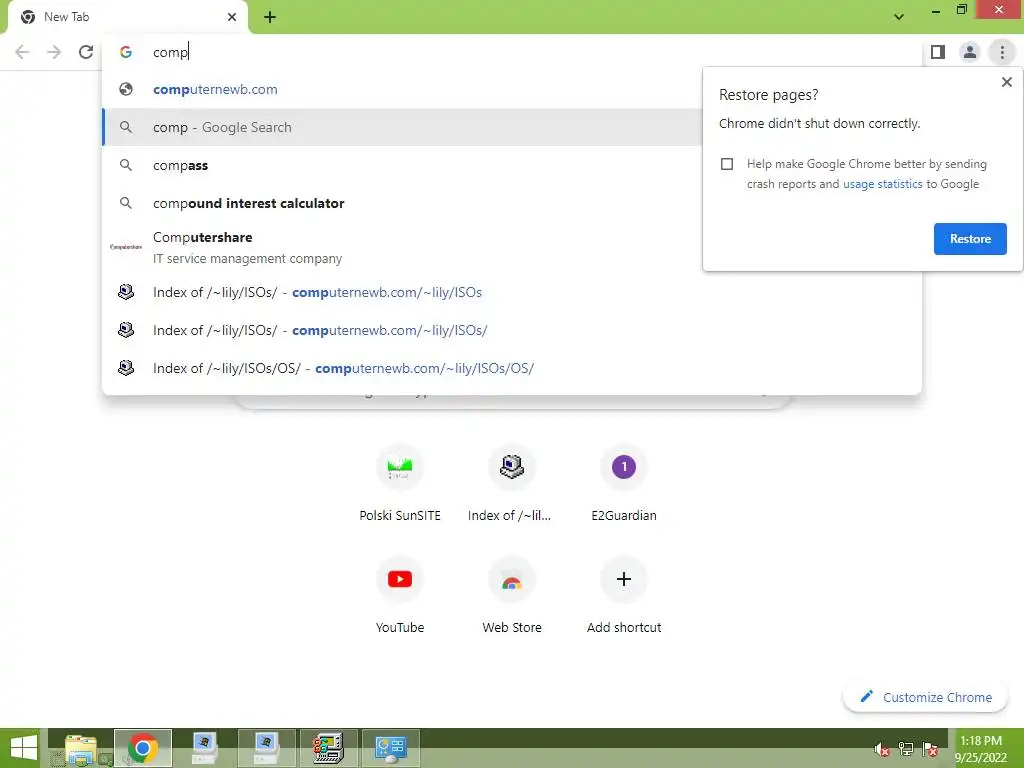1024x768 pixels.
Task: Open a new tab with the plus icon
Action: pyautogui.click(x=270, y=17)
